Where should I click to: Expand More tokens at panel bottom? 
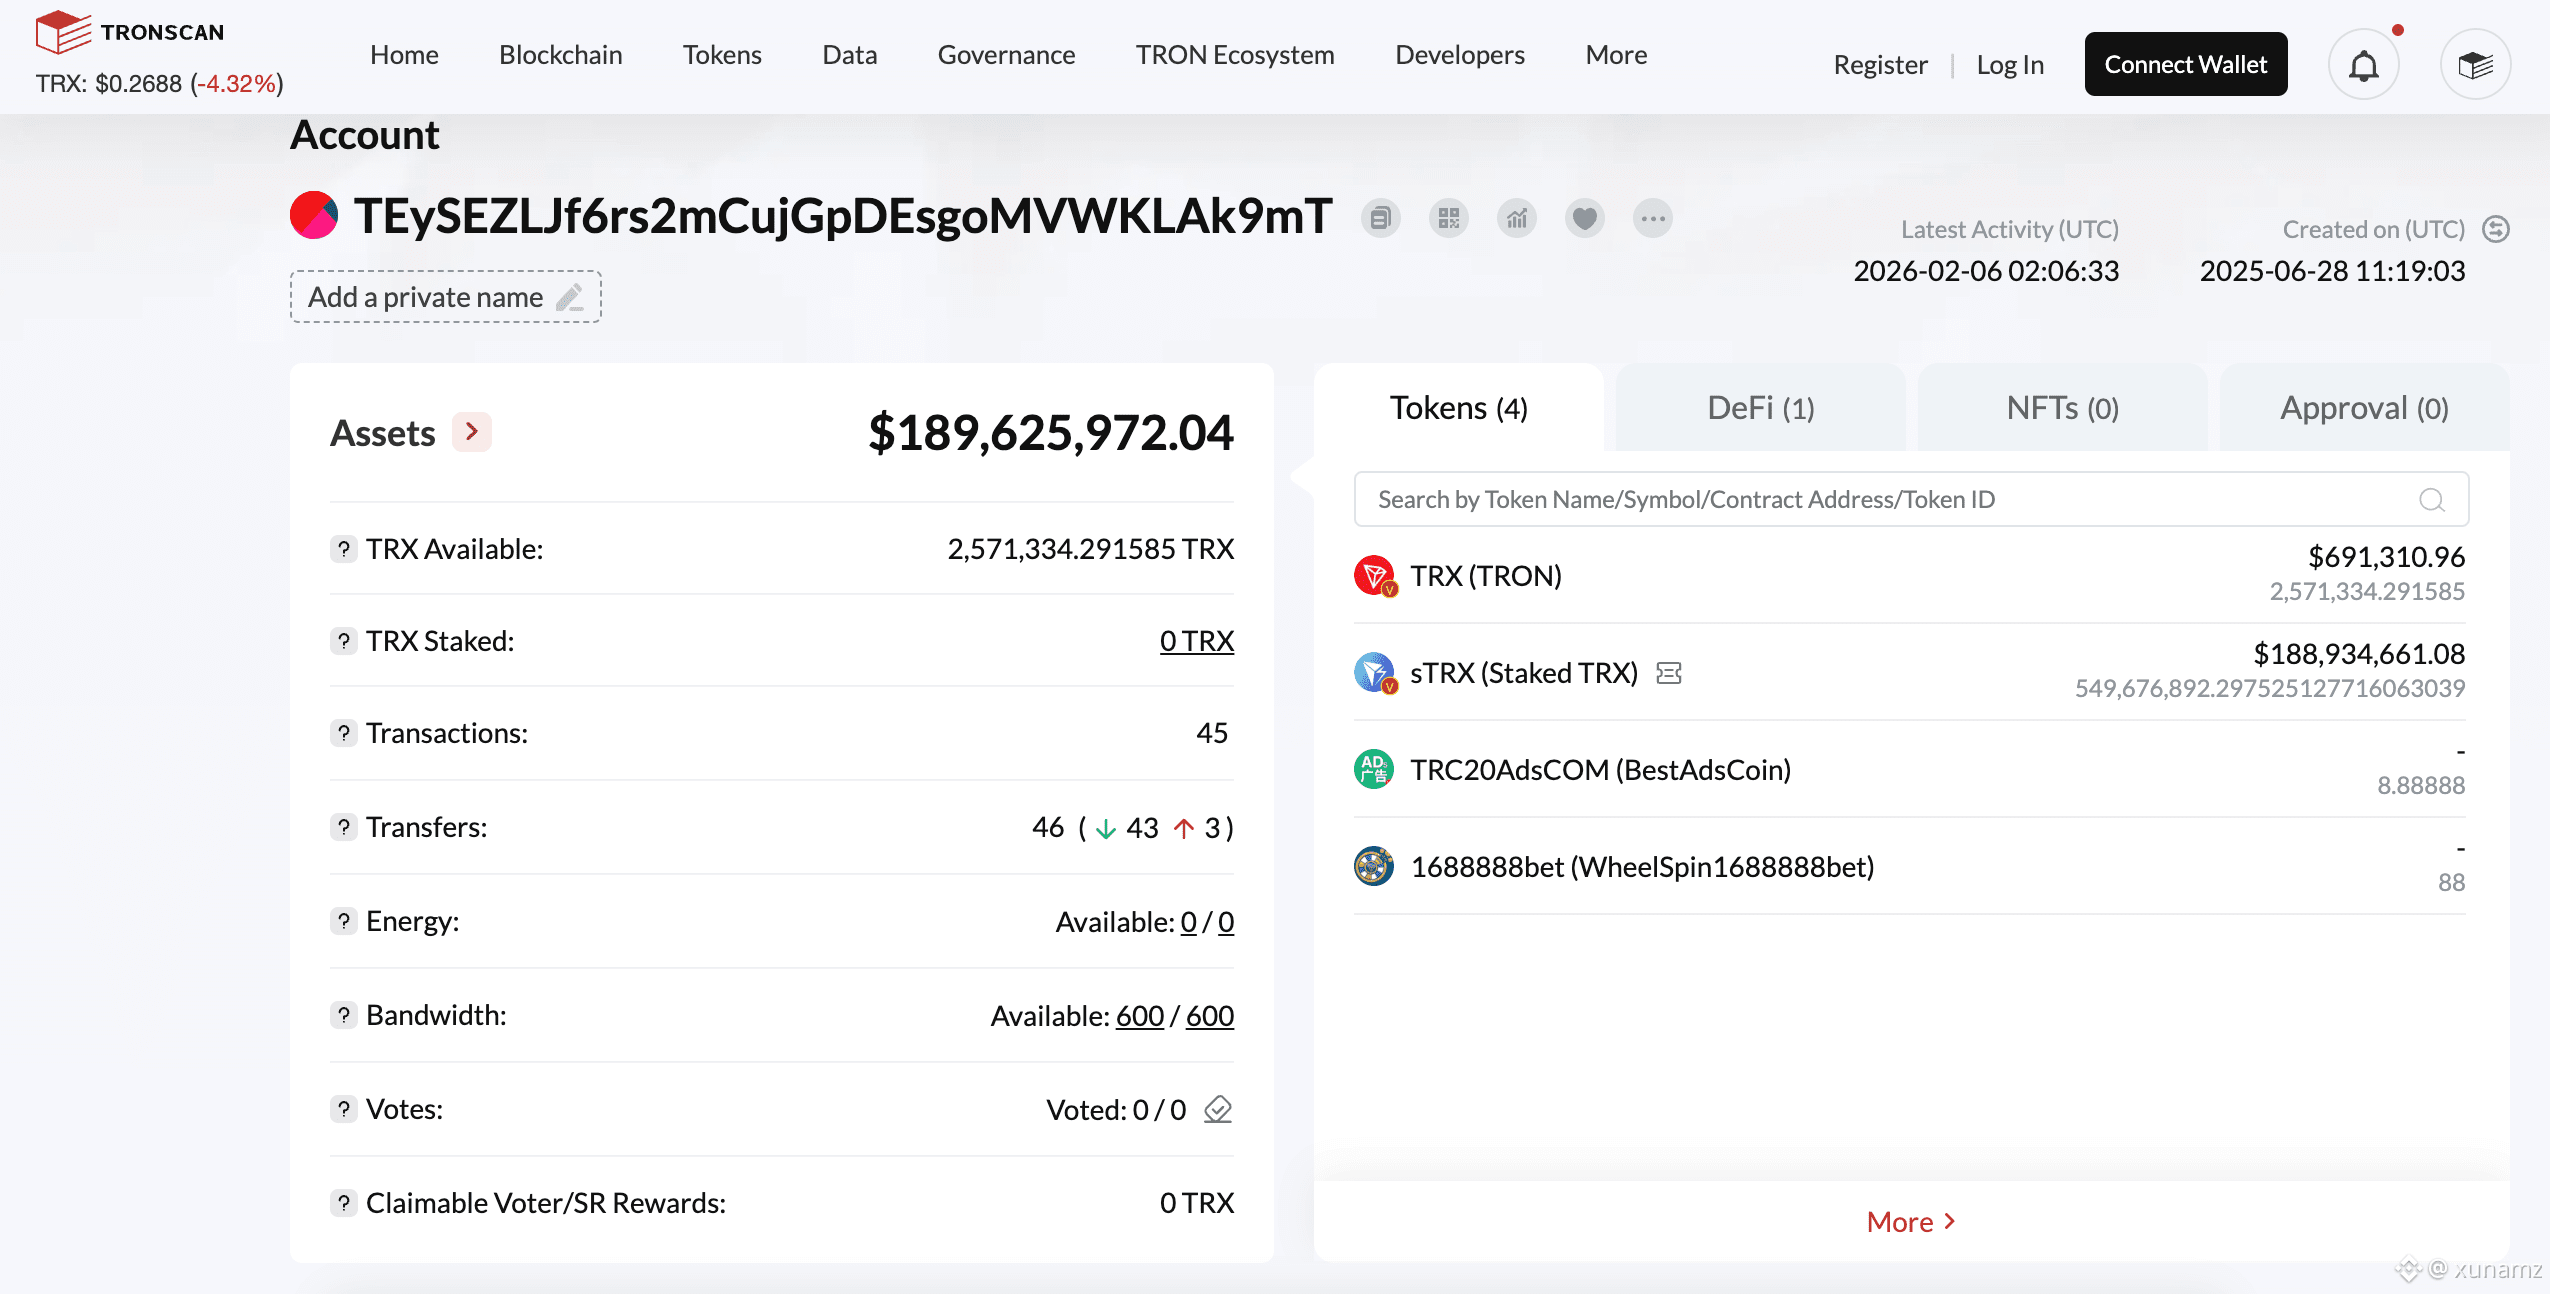click(1910, 1222)
